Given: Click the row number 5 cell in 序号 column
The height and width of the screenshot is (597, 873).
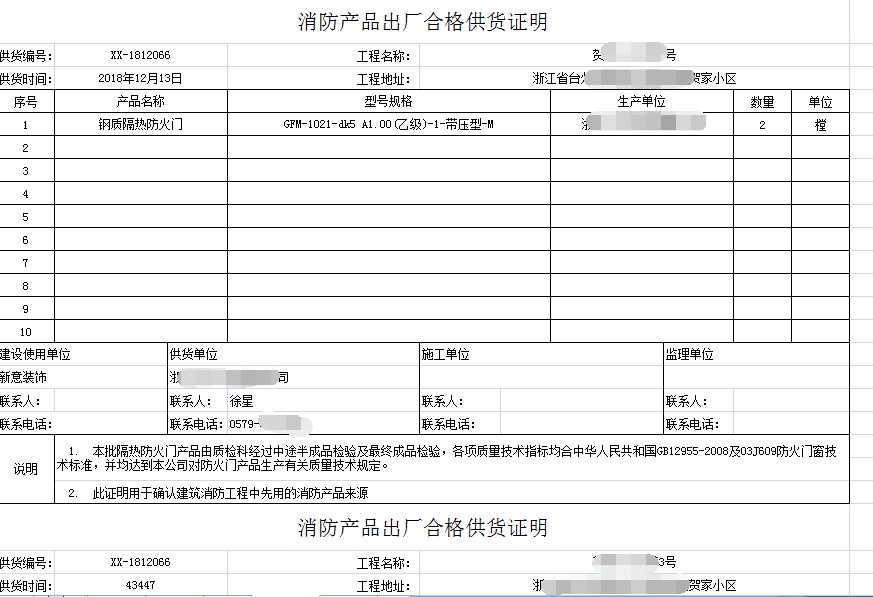Looking at the screenshot, I should click(26, 217).
